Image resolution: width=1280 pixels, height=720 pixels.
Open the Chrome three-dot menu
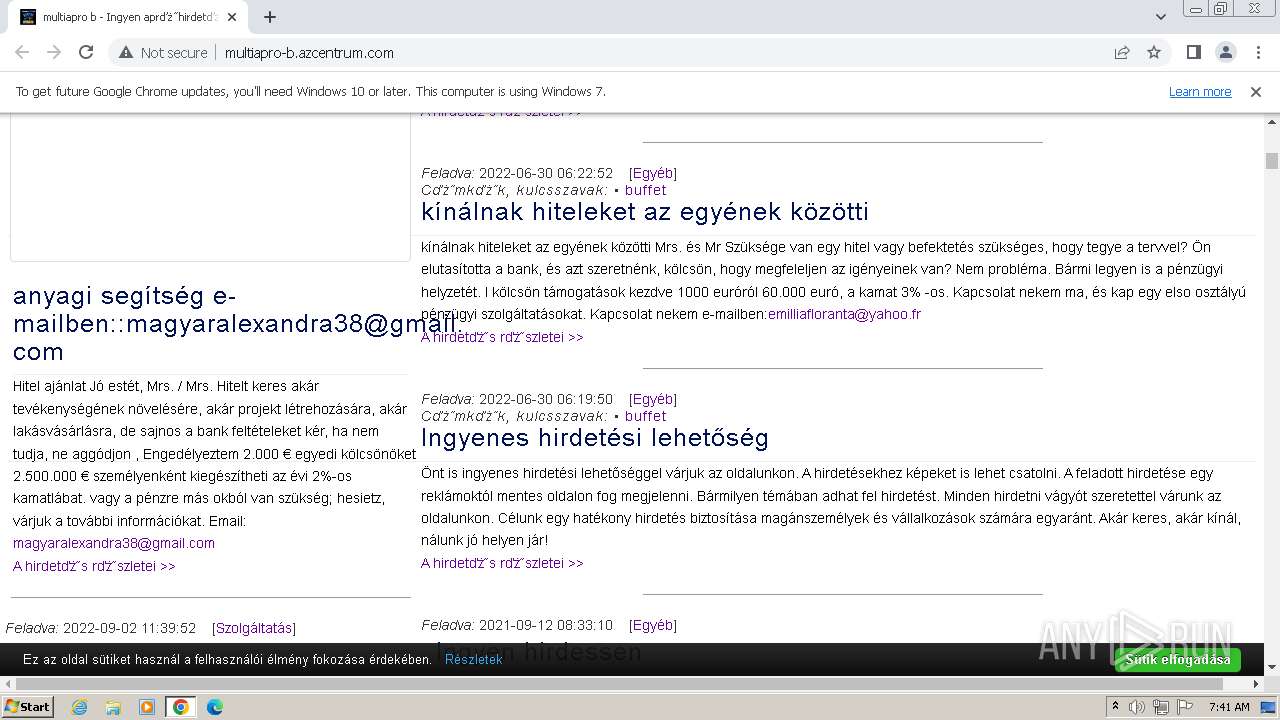click(1256, 52)
